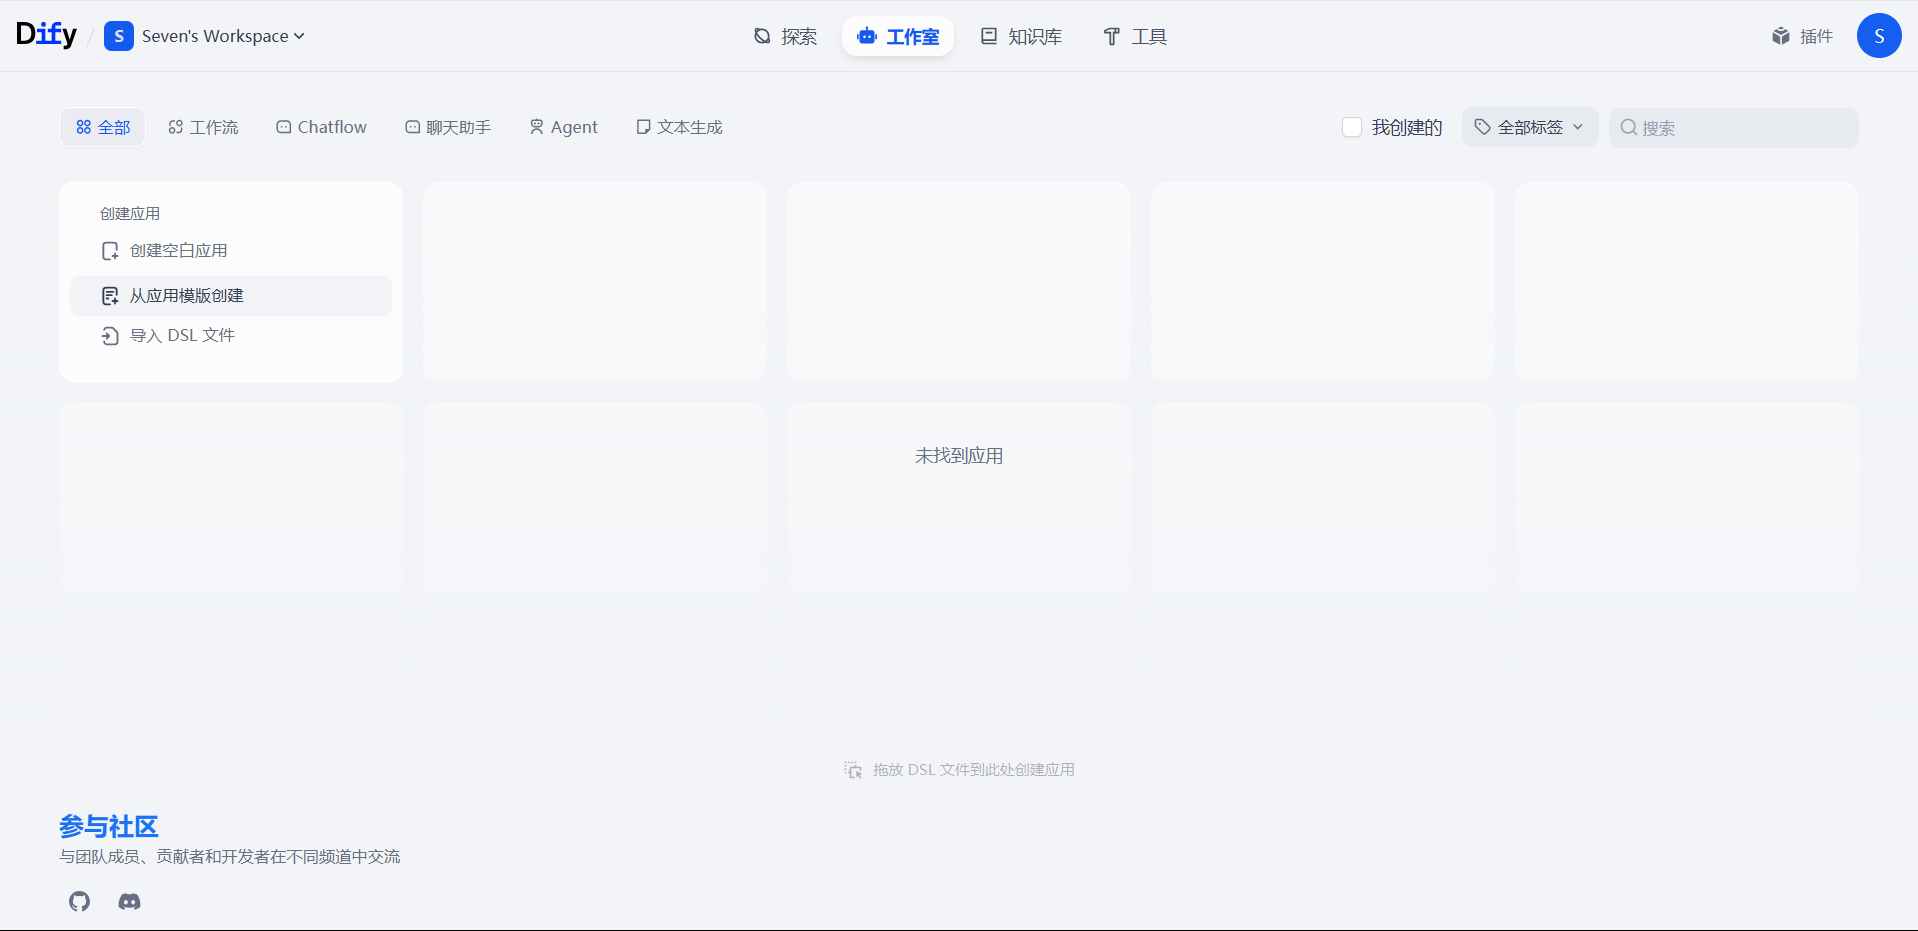1918x931 pixels.
Task: Open the 探索 (Explore) section
Action: pos(786,36)
